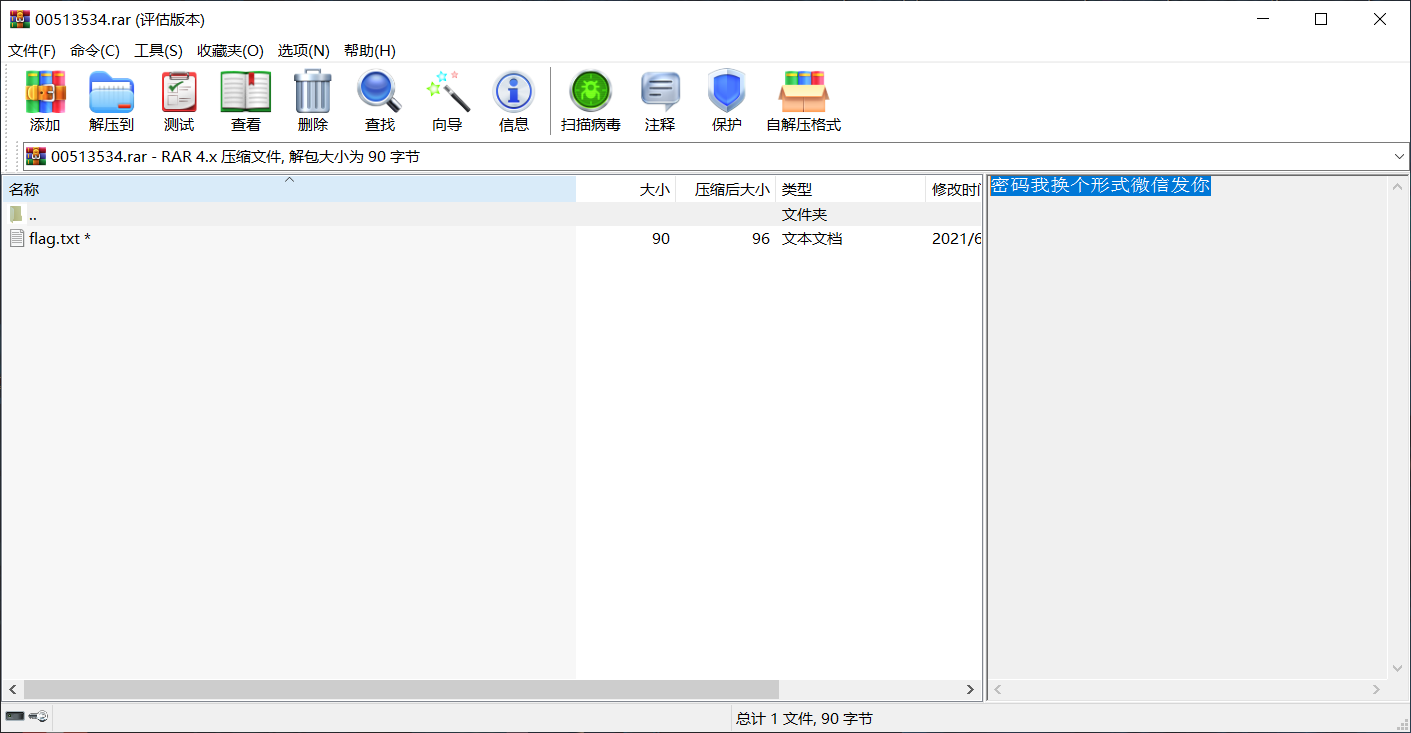This screenshot has width=1411, height=733.
Task: Open flag.txt in the file list
Action: 55,238
